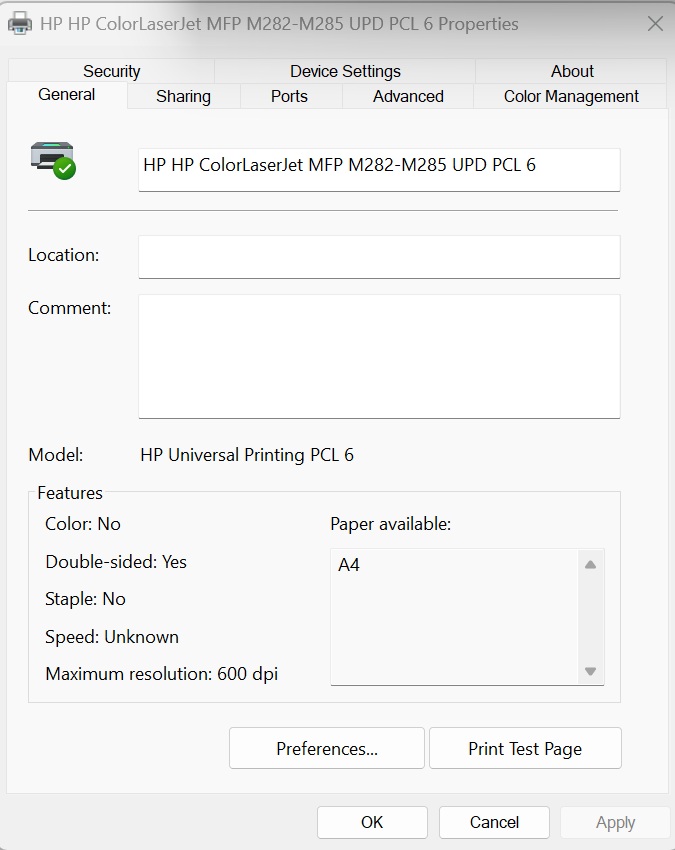
Task: Click the "Double-sided: Yes" feature text
Action: pos(116,562)
